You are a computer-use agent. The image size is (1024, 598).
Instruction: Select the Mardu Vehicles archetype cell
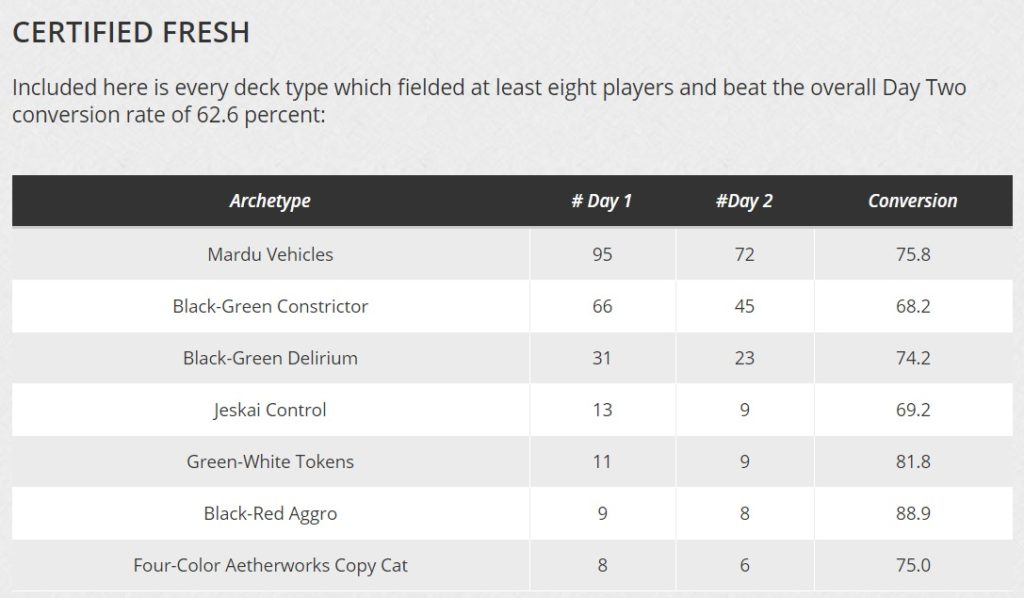(270, 254)
